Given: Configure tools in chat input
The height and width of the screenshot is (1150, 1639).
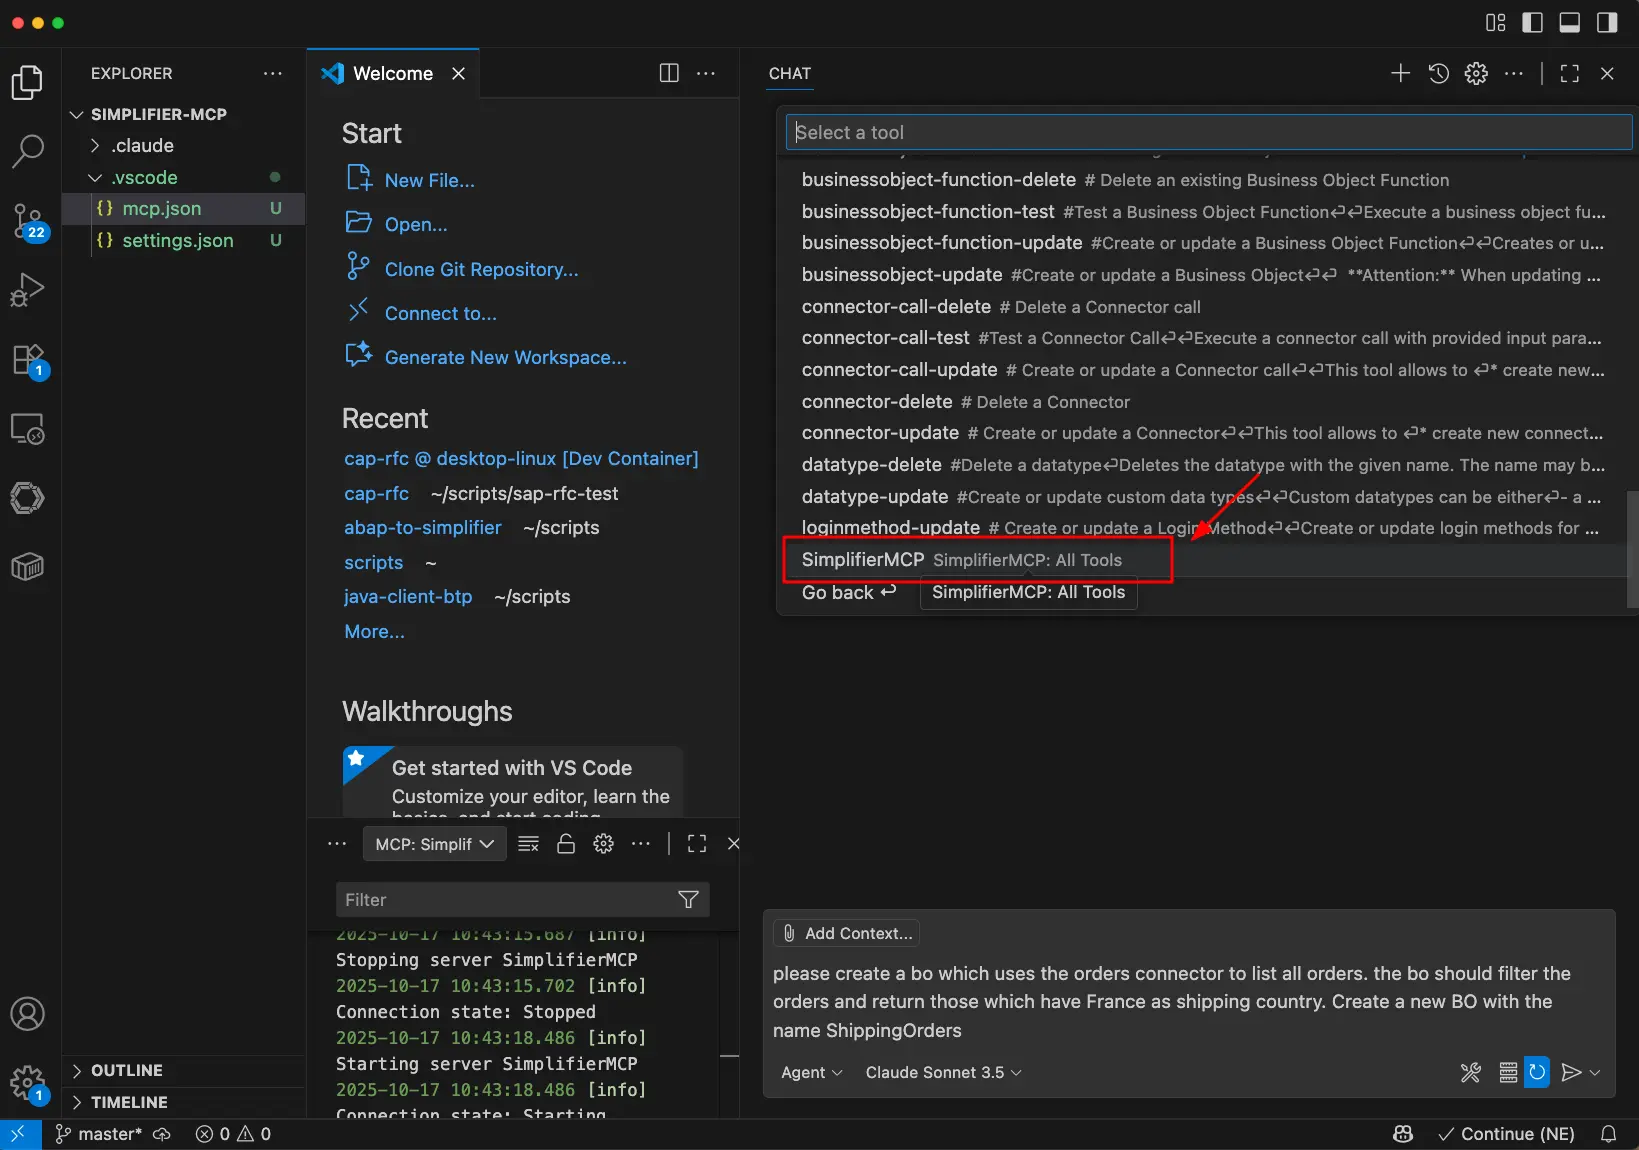Looking at the screenshot, I should click(x=1470, y=1073).
